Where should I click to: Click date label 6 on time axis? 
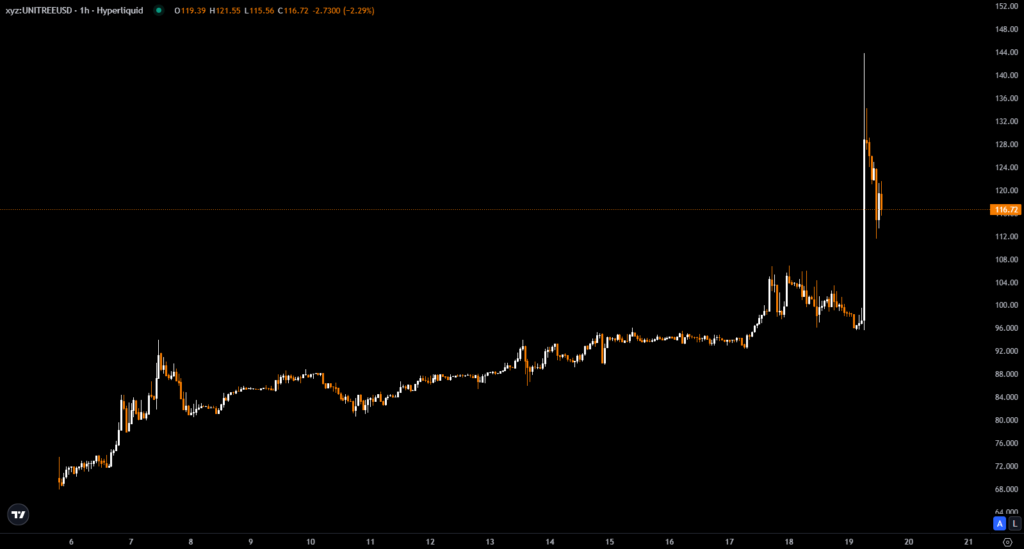tap(71, 542)
